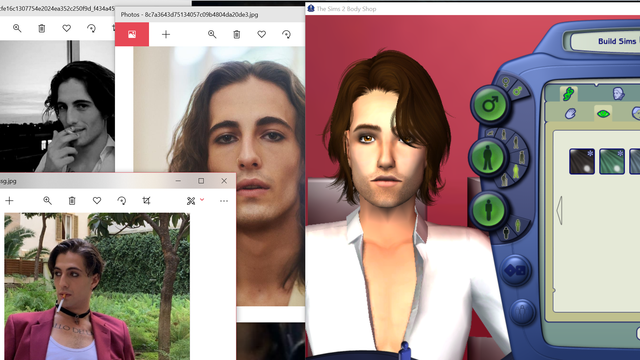The image size is (640, 360).
Task: Choose the dark eye color swatch
Action: point(582,161)
